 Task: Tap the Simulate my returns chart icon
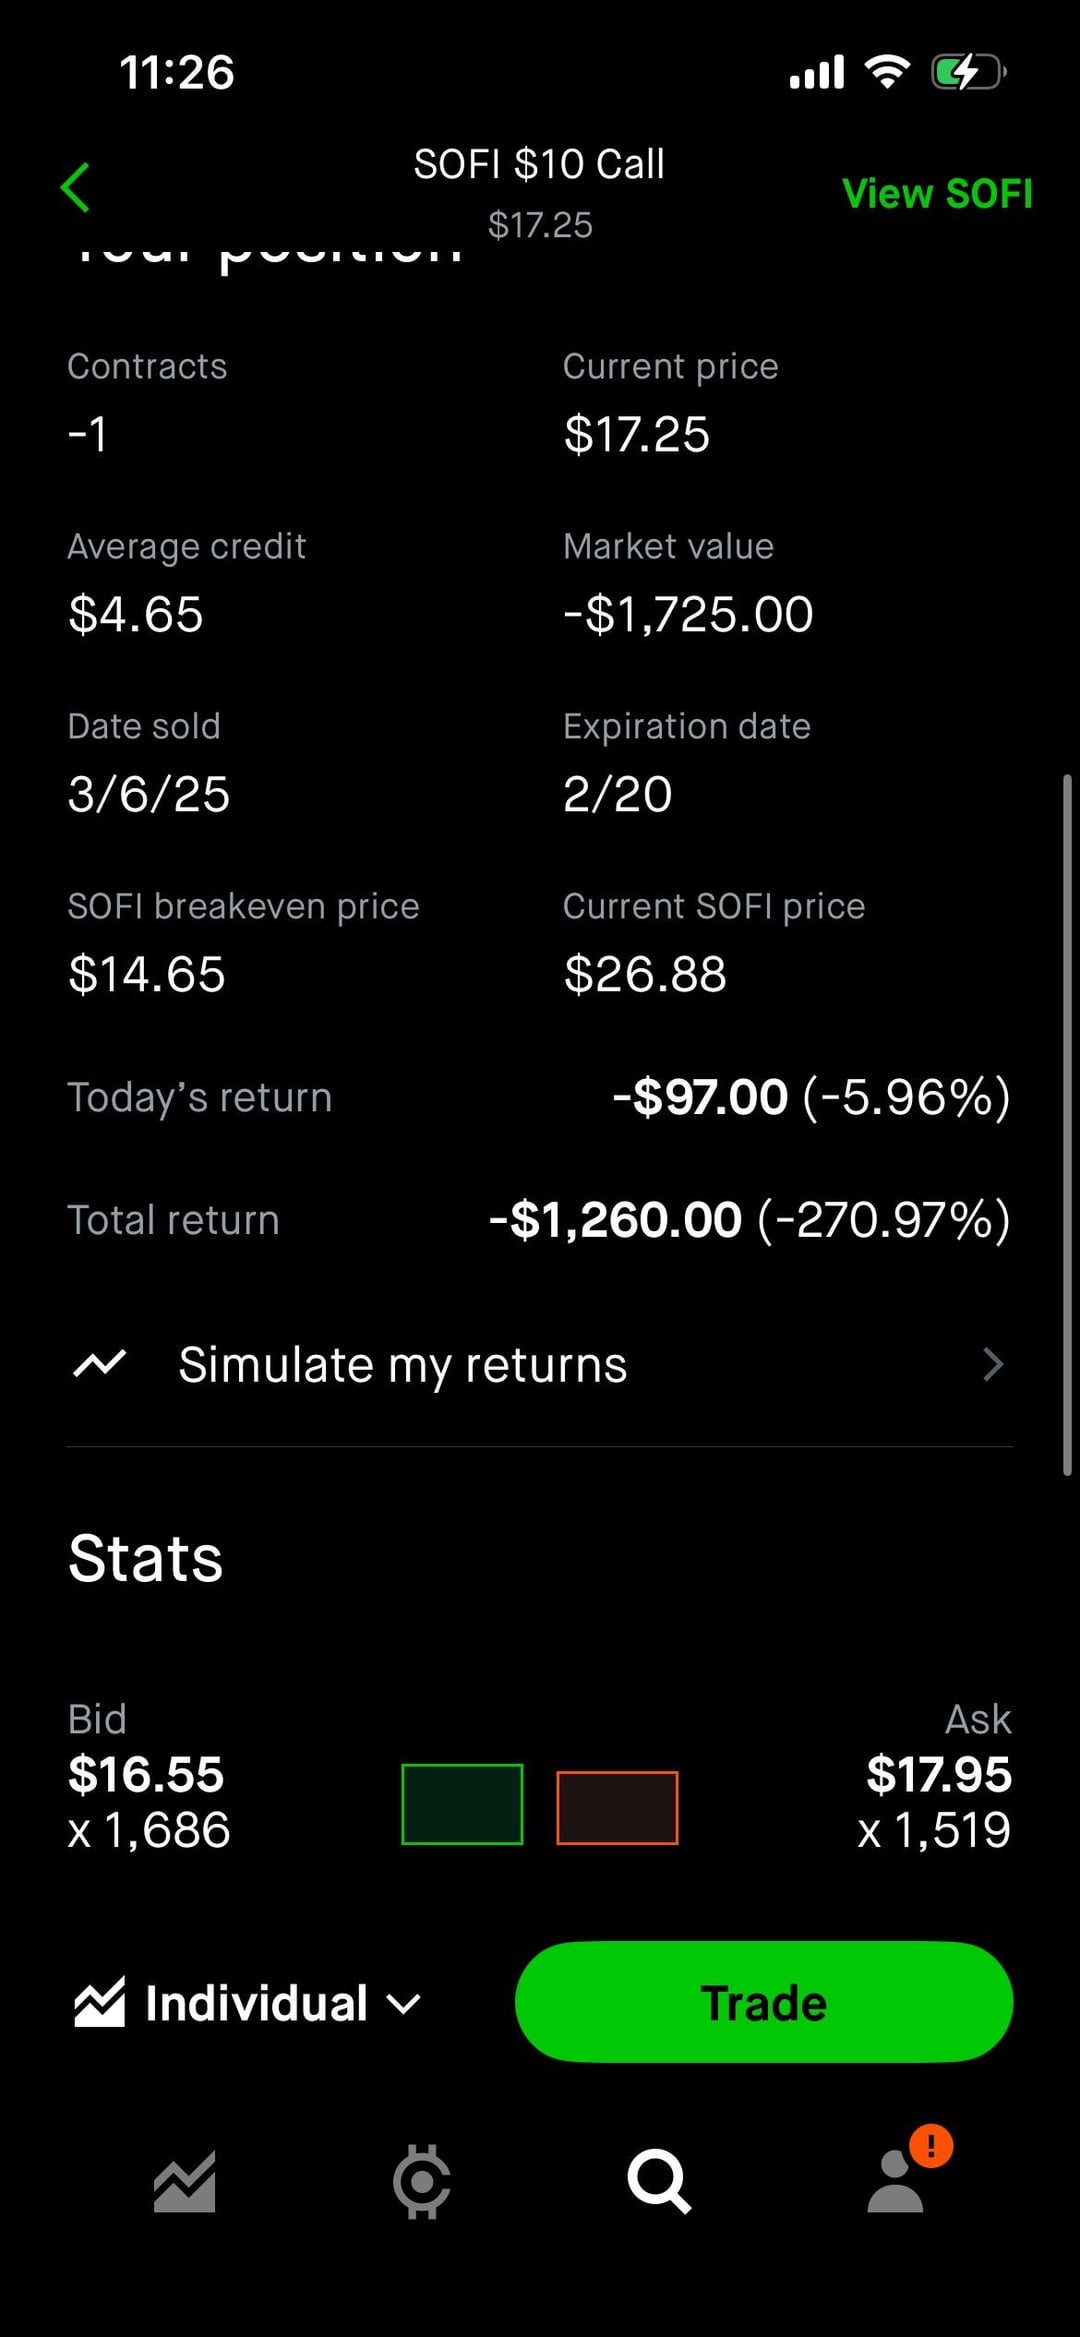click(100, 1364)
